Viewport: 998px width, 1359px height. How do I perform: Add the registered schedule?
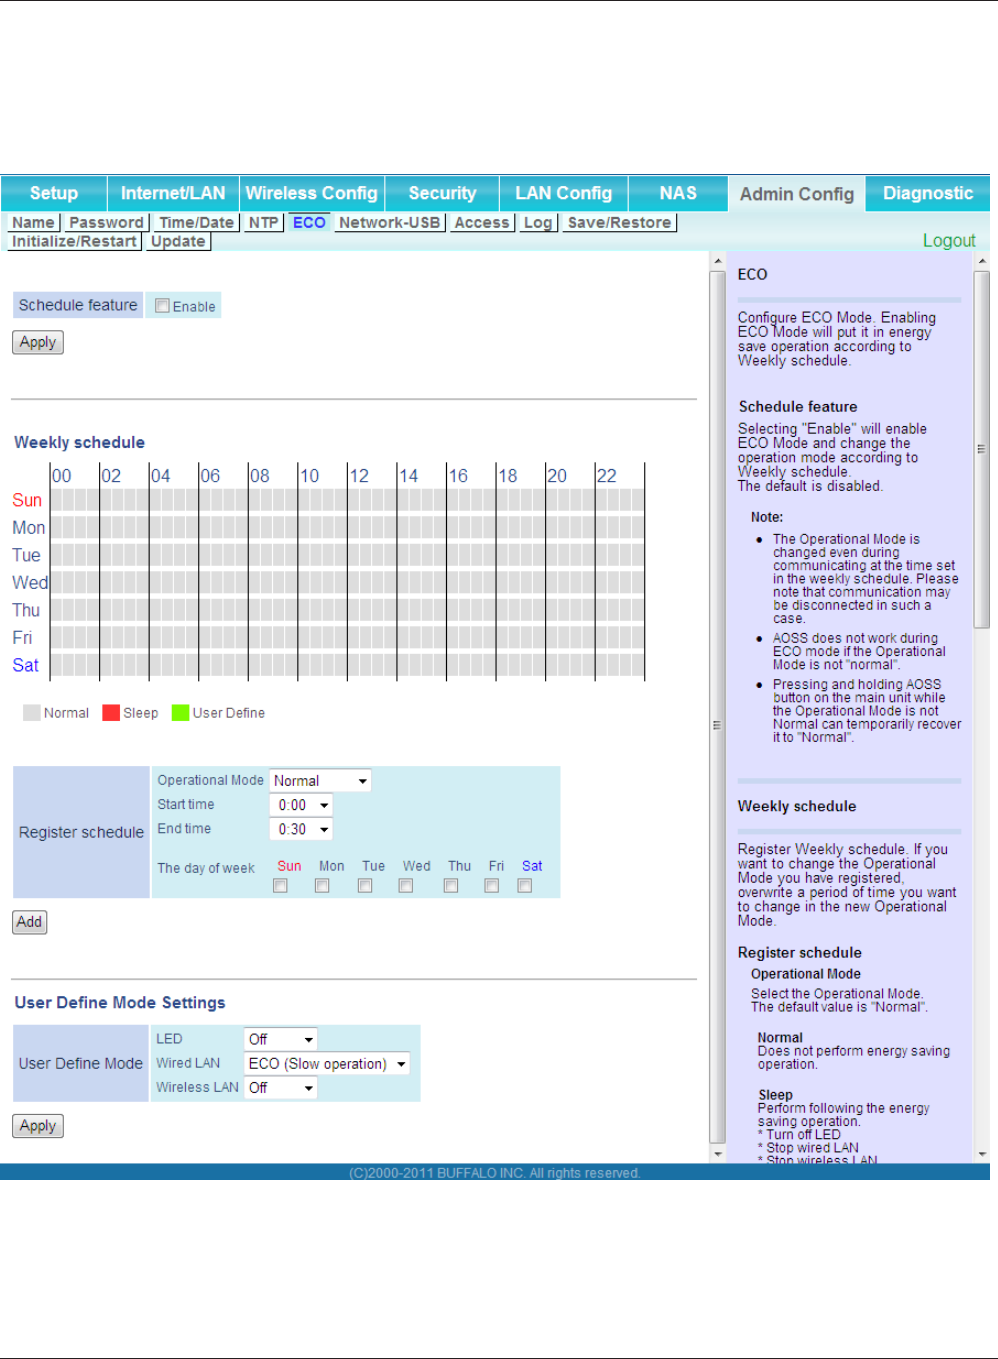click(30, 922)
